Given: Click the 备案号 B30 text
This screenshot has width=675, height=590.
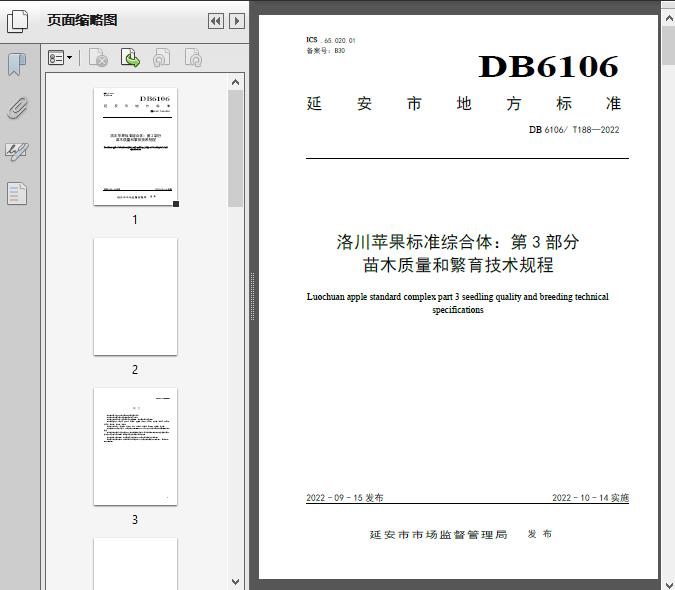Looking at the screenshot, I should point(325,50).
